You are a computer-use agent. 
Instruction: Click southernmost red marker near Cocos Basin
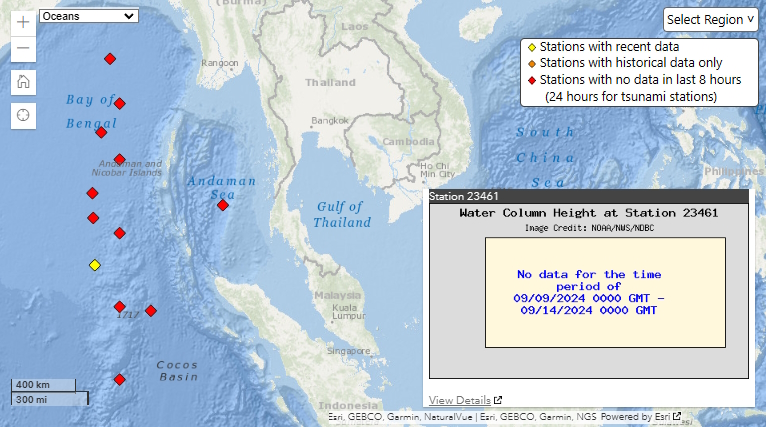click(120, 380)
